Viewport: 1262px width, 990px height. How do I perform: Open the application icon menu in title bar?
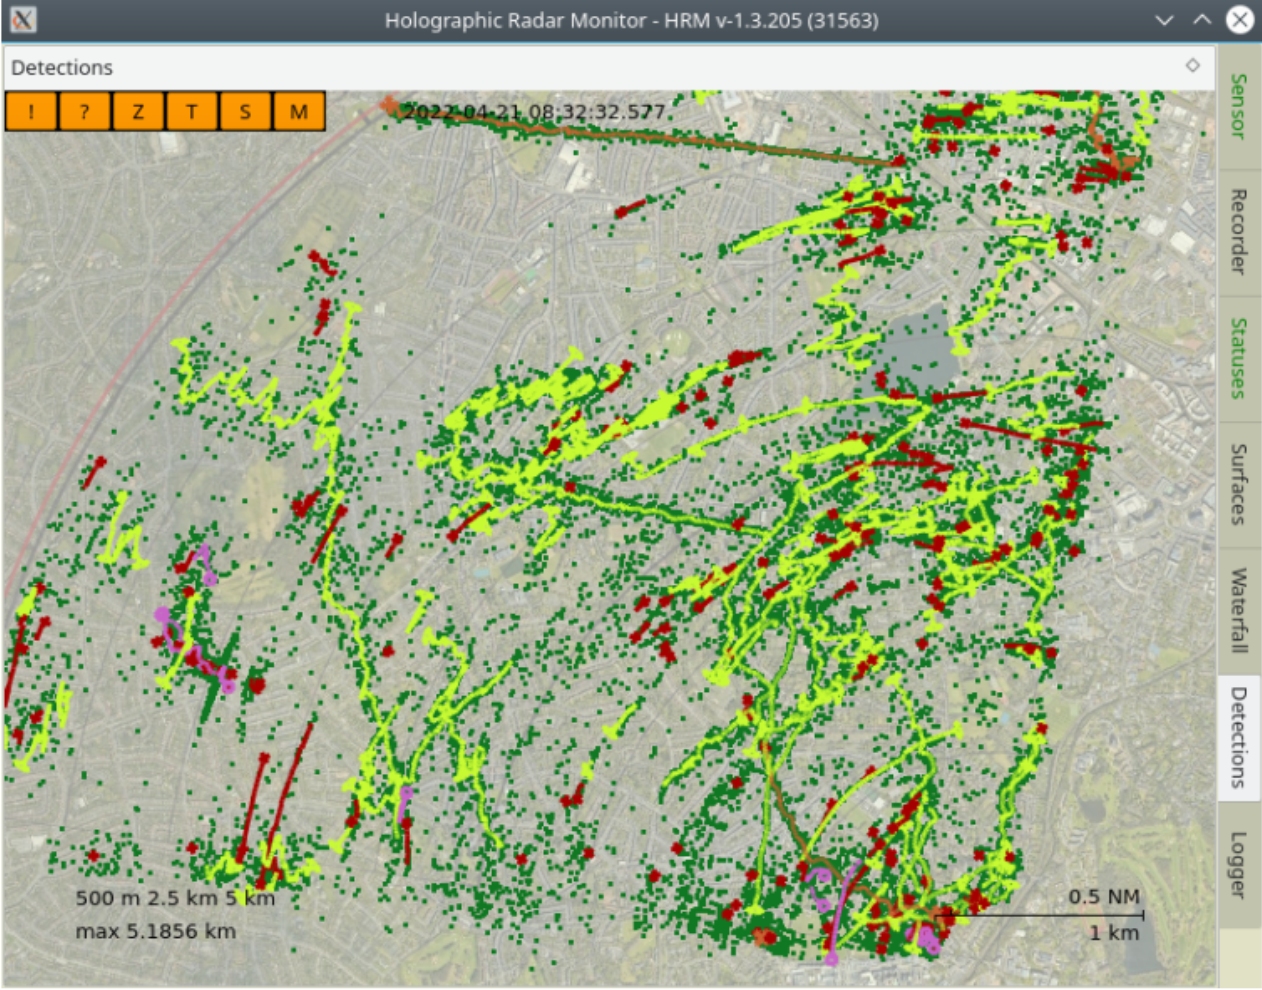click(x=23, y=20)
